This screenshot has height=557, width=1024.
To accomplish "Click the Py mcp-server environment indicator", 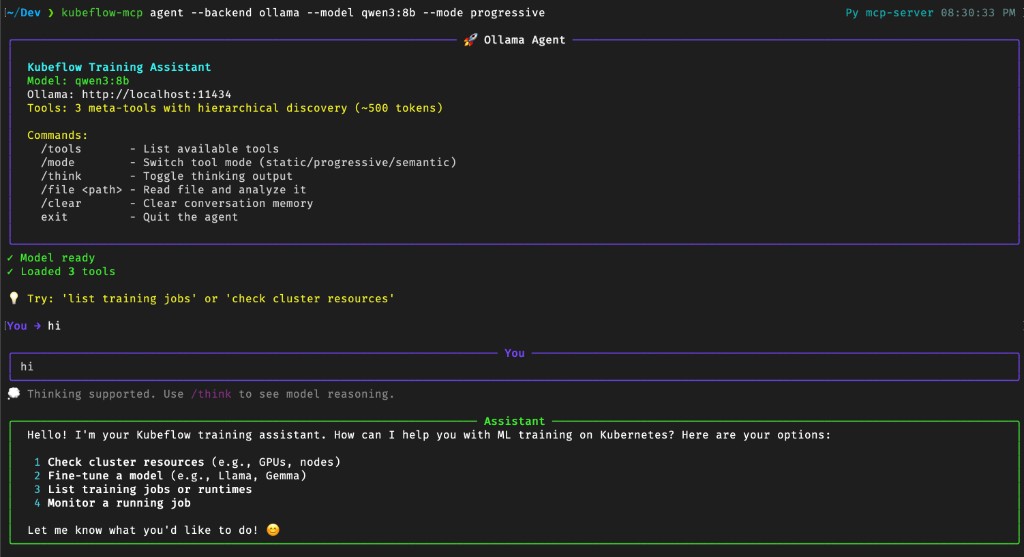I will pos(889,12).
